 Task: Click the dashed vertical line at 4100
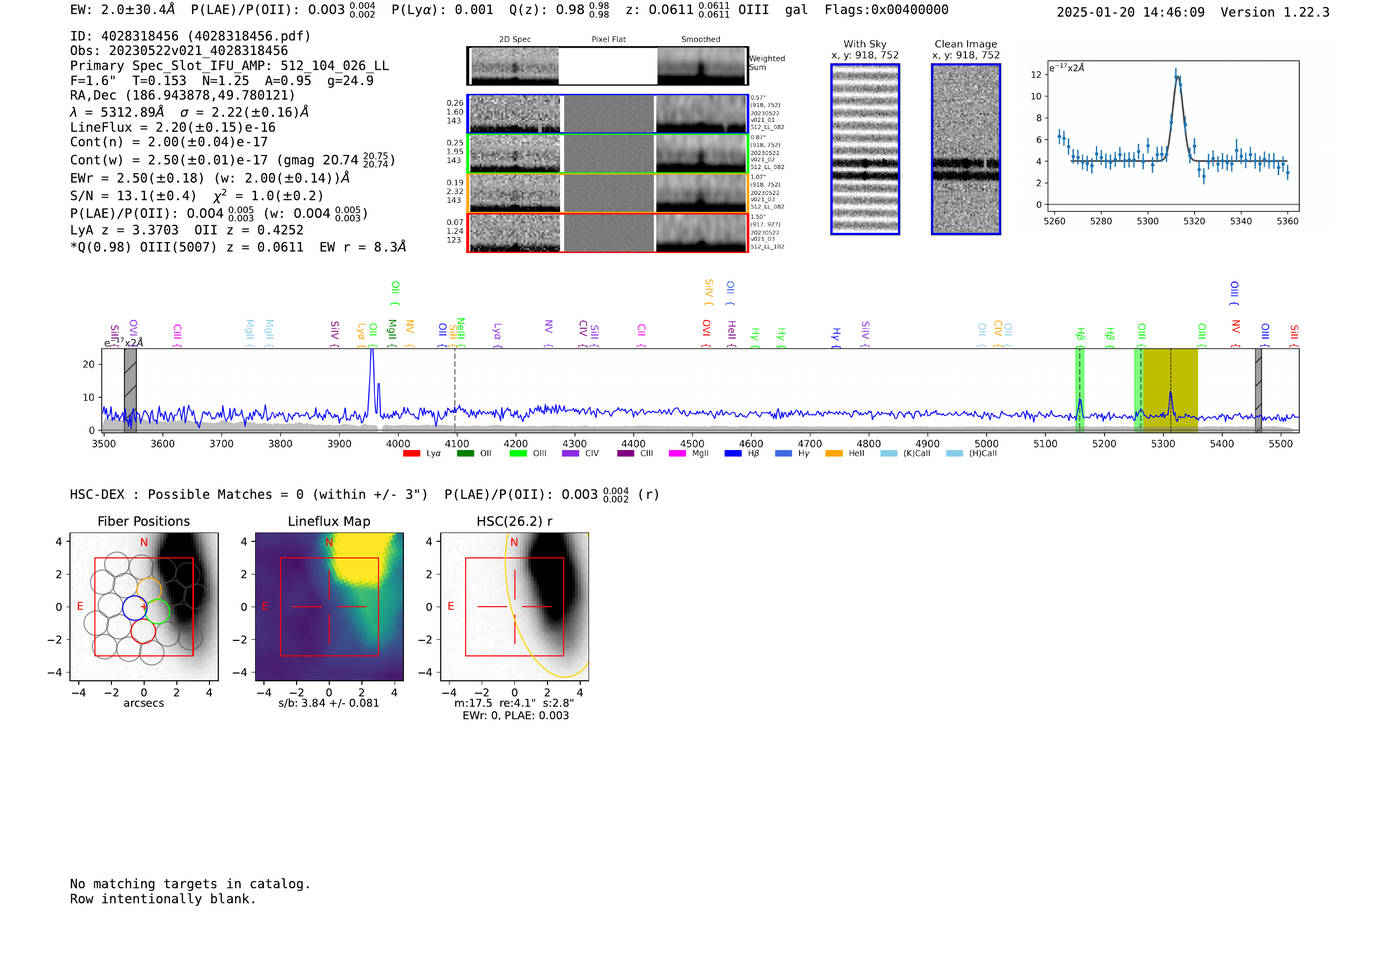click(455, 390)
